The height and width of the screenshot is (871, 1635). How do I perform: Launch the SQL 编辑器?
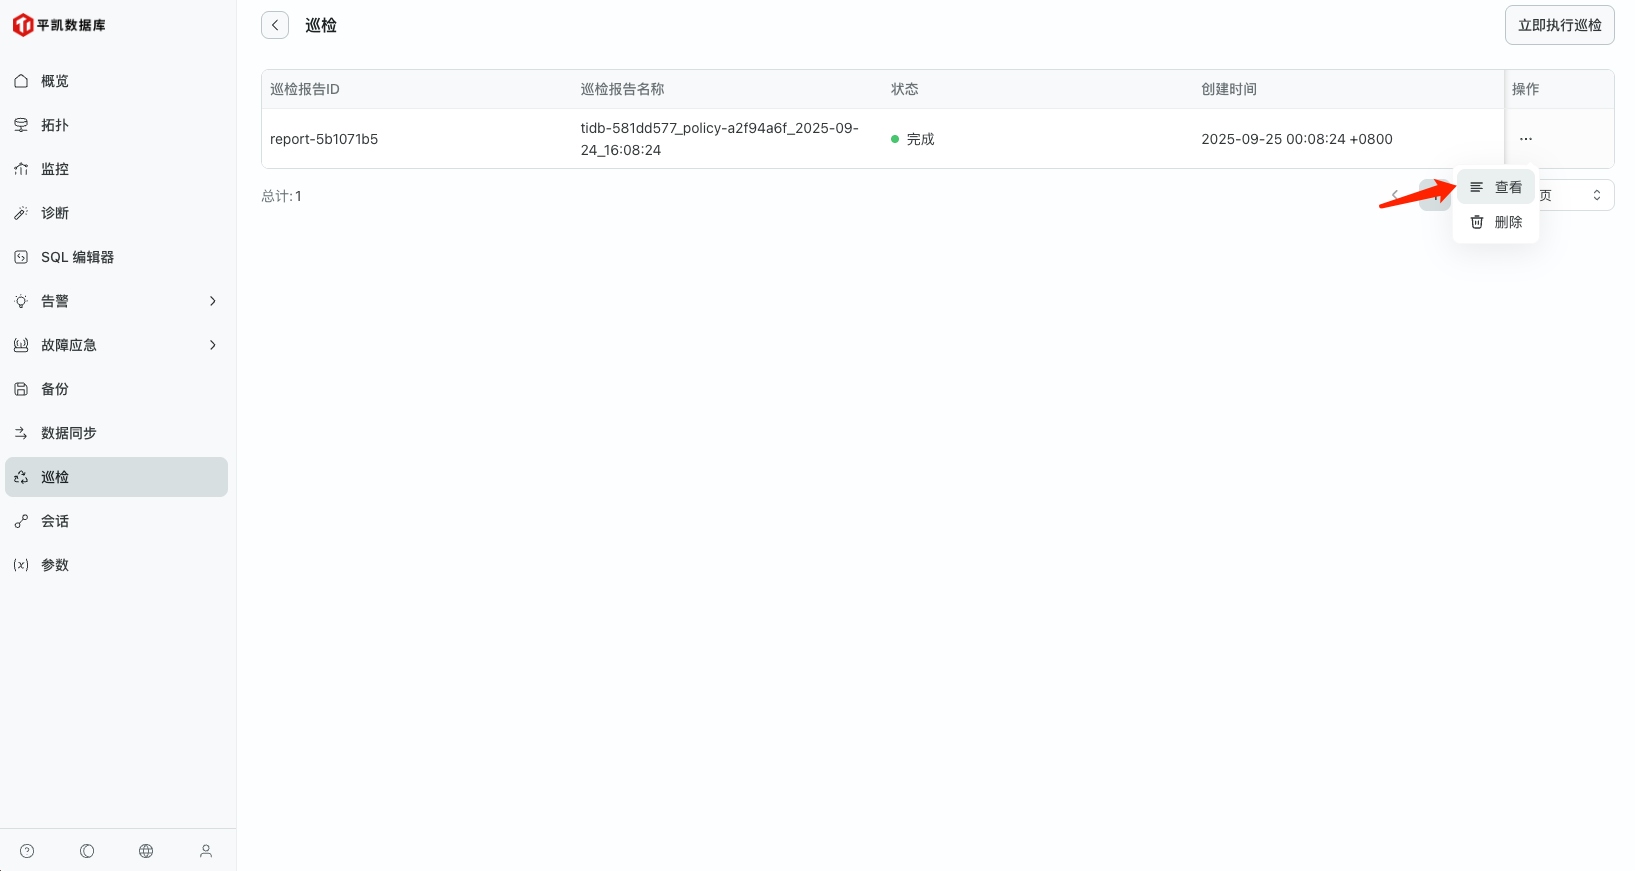pos(77,257)
